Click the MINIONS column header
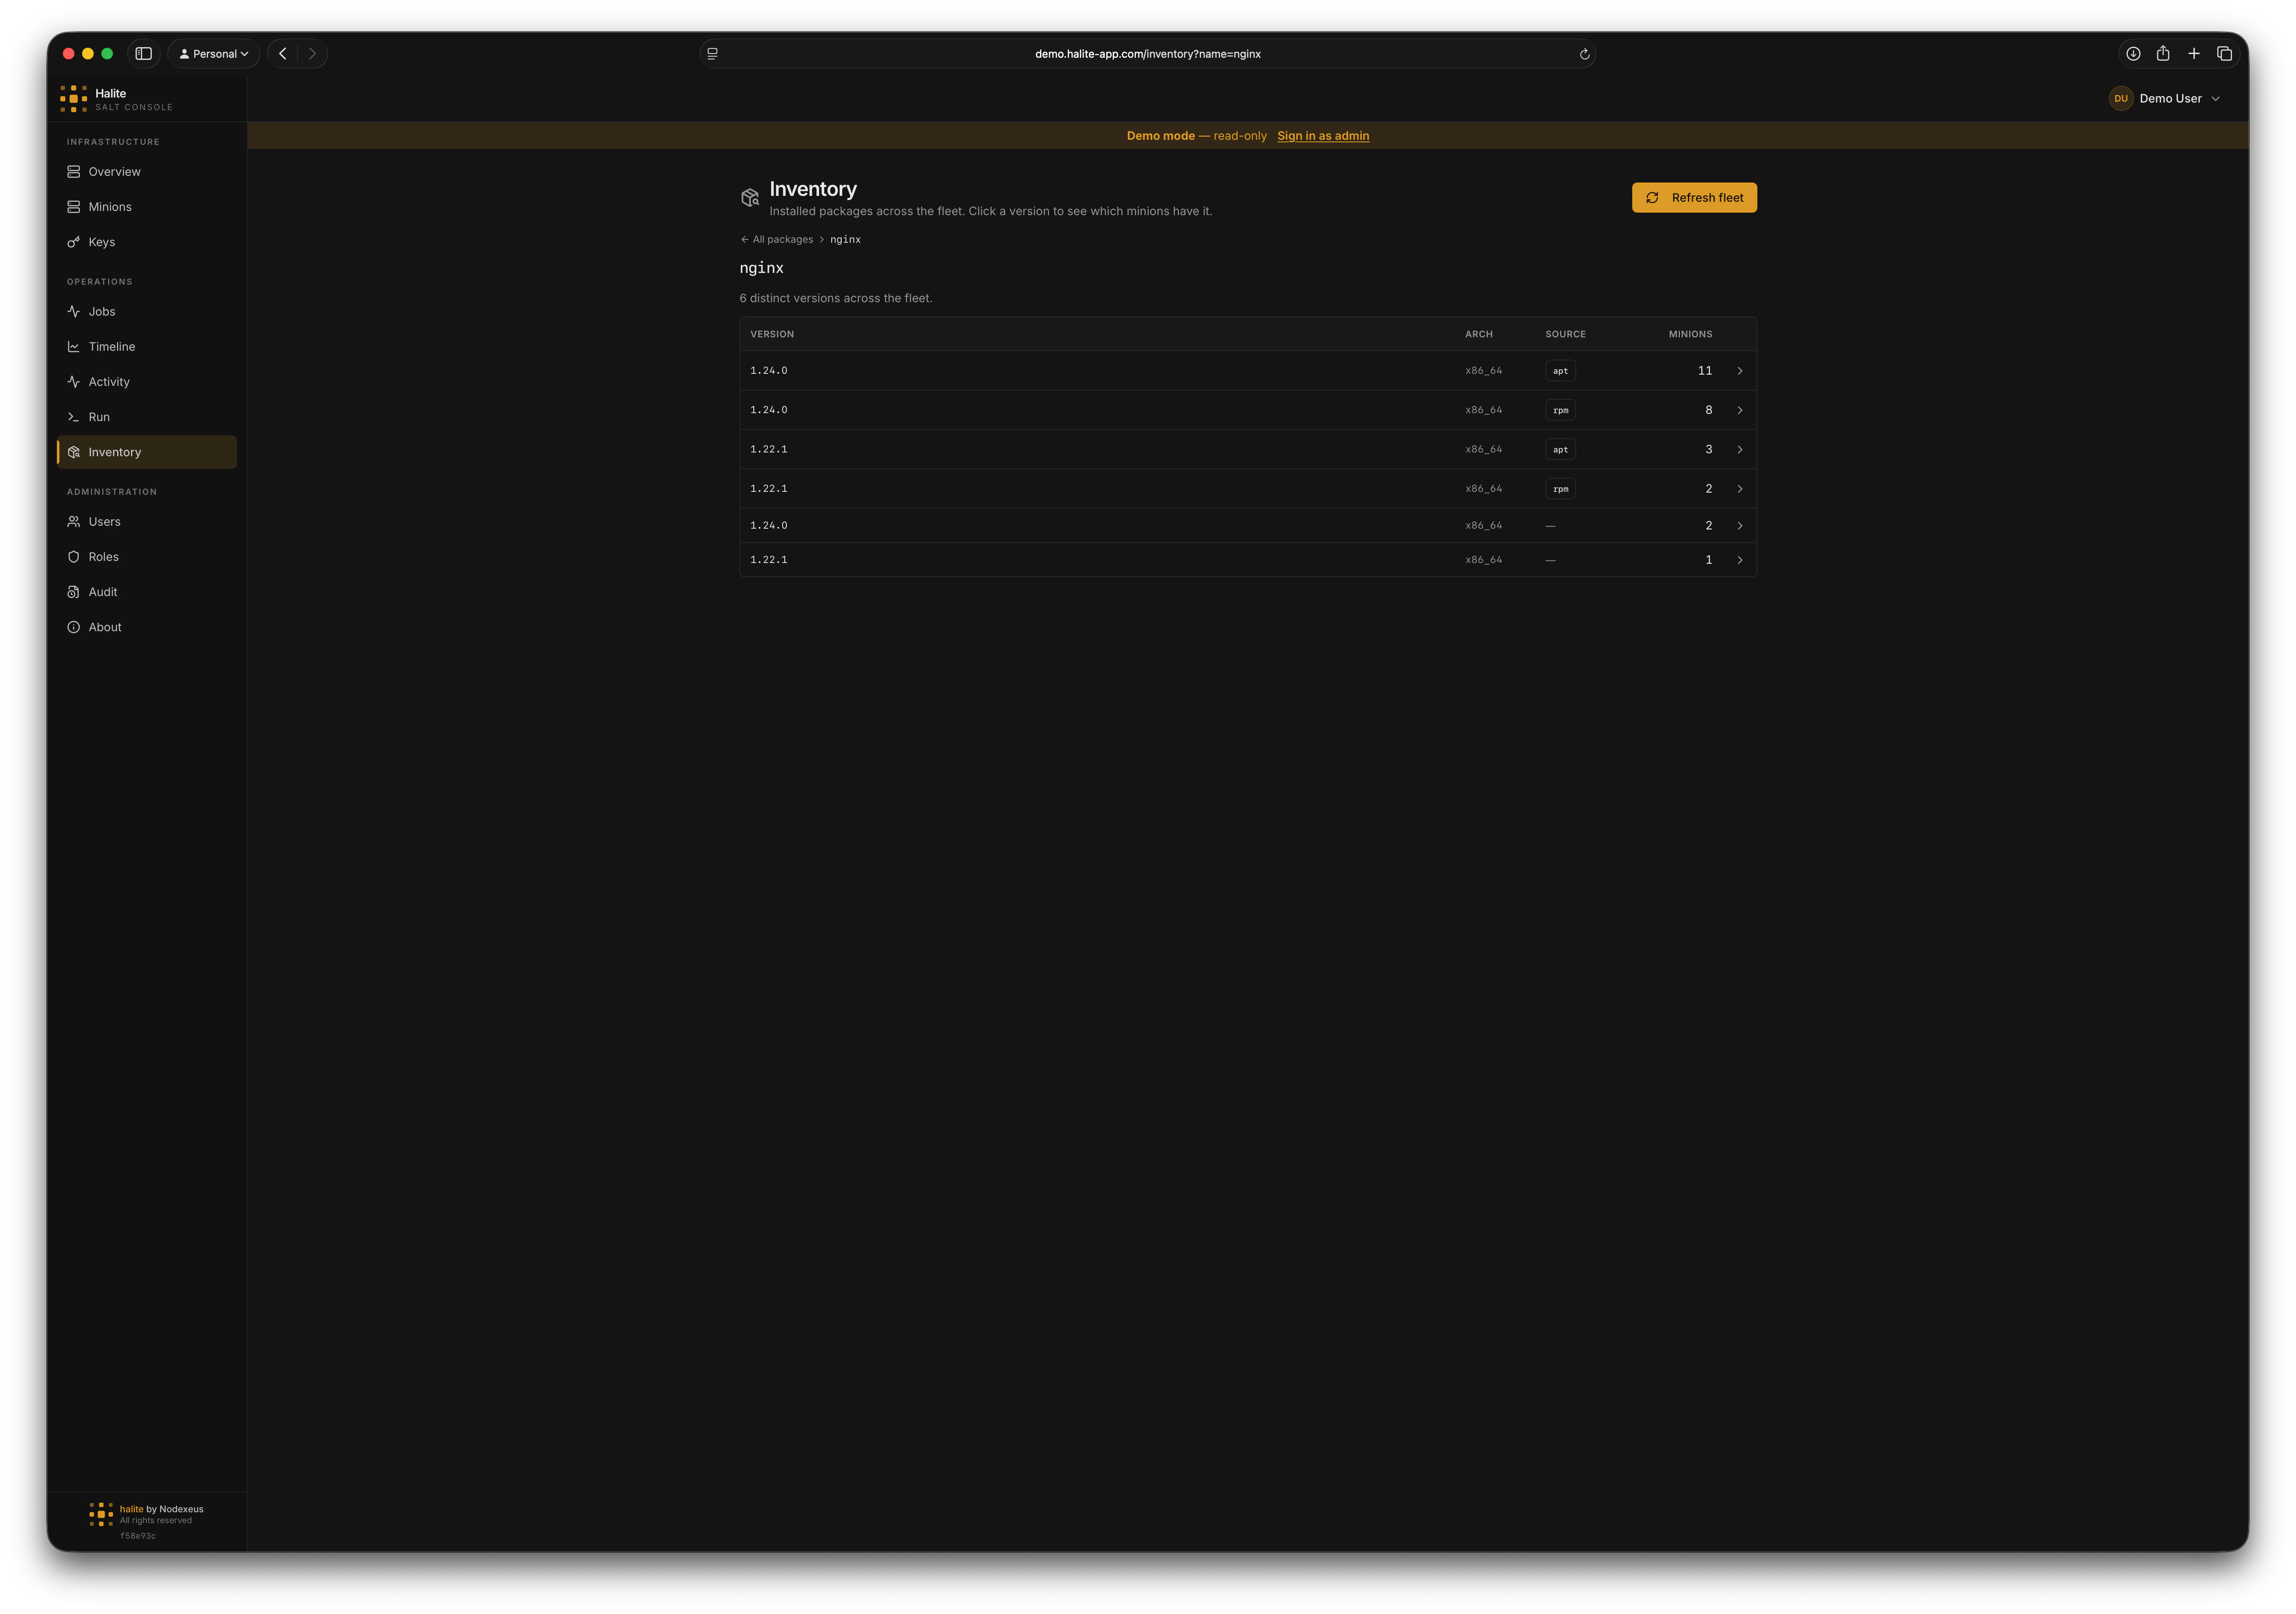This screenshot has width=2296, height=1614. [1690, 334]
